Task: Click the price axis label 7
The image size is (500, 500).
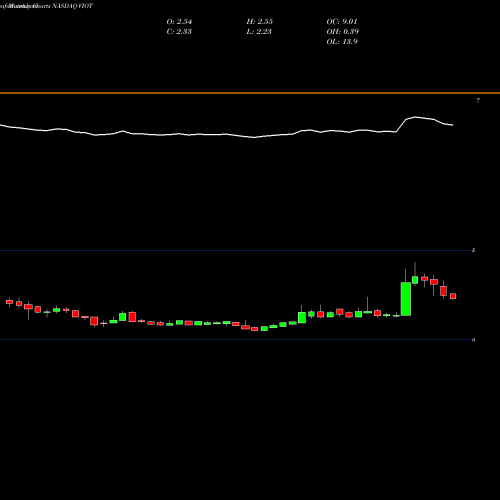Action: tap(478, 101)
